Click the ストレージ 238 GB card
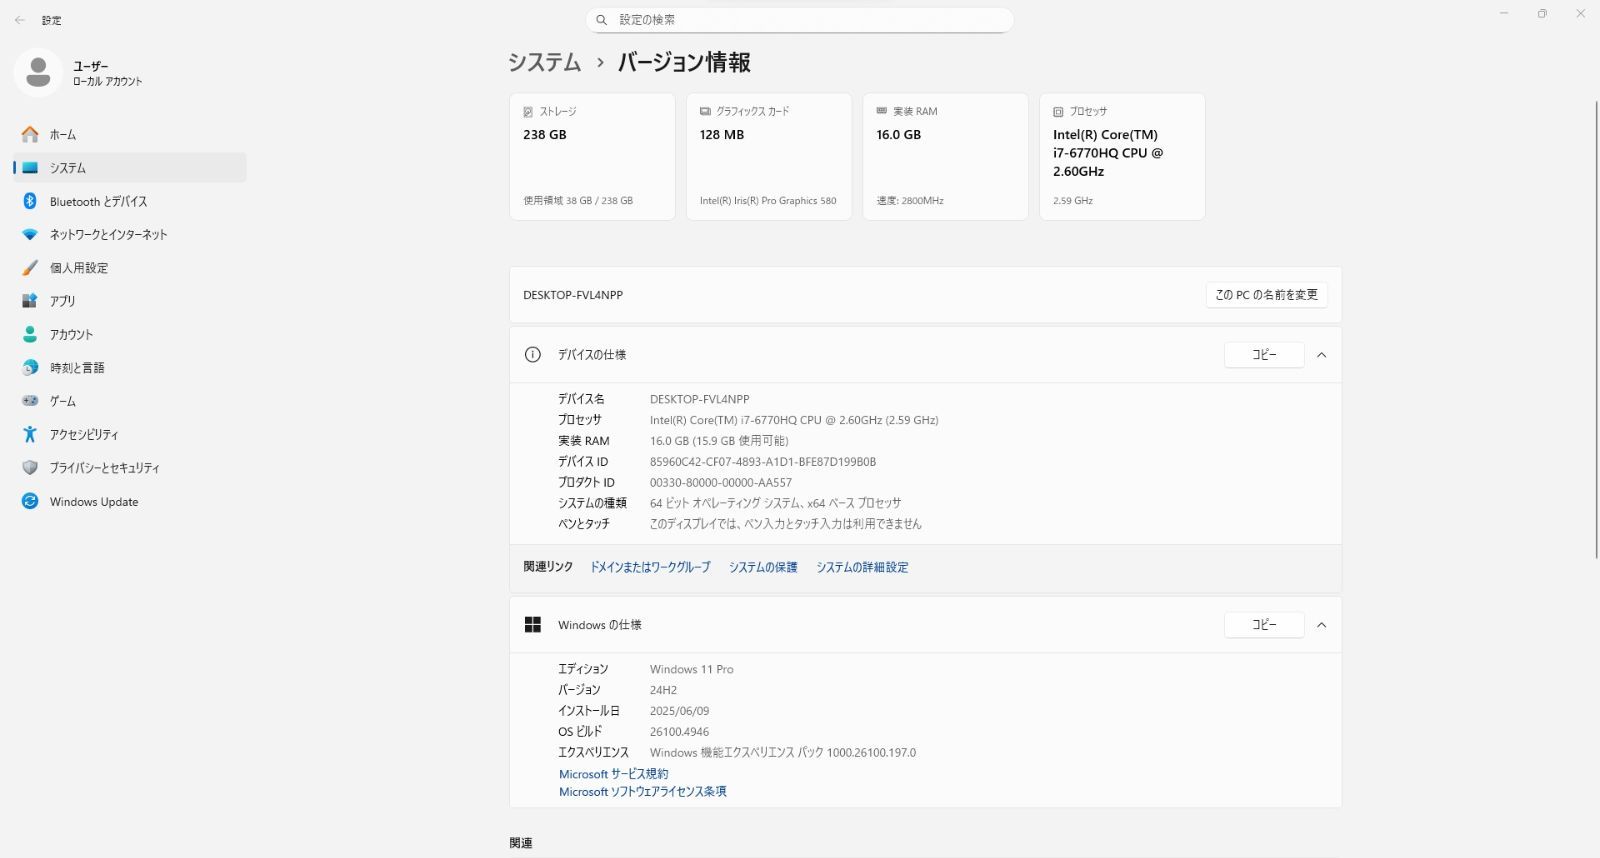The image size is (1600, 858). click(x=592, y=157)
